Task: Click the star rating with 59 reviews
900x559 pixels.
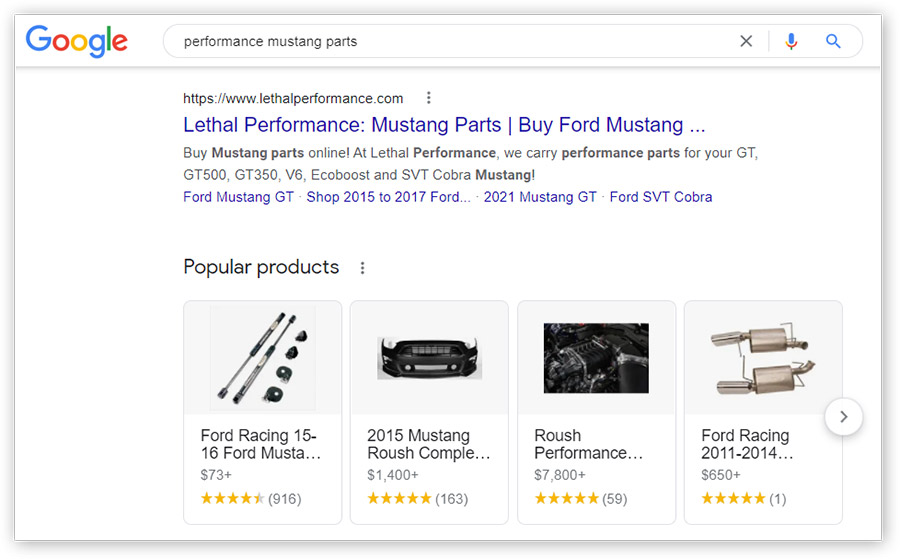Action: 580,498
